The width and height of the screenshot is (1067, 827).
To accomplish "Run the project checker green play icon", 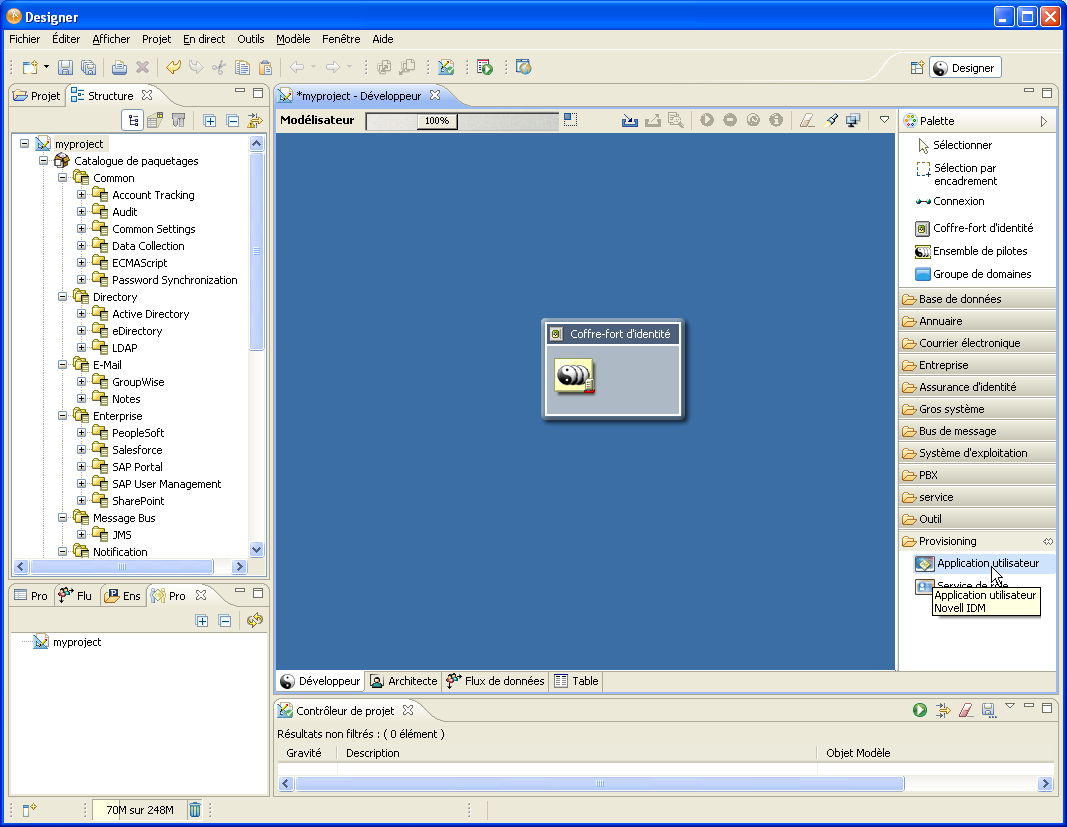I will tap(919, 710).
